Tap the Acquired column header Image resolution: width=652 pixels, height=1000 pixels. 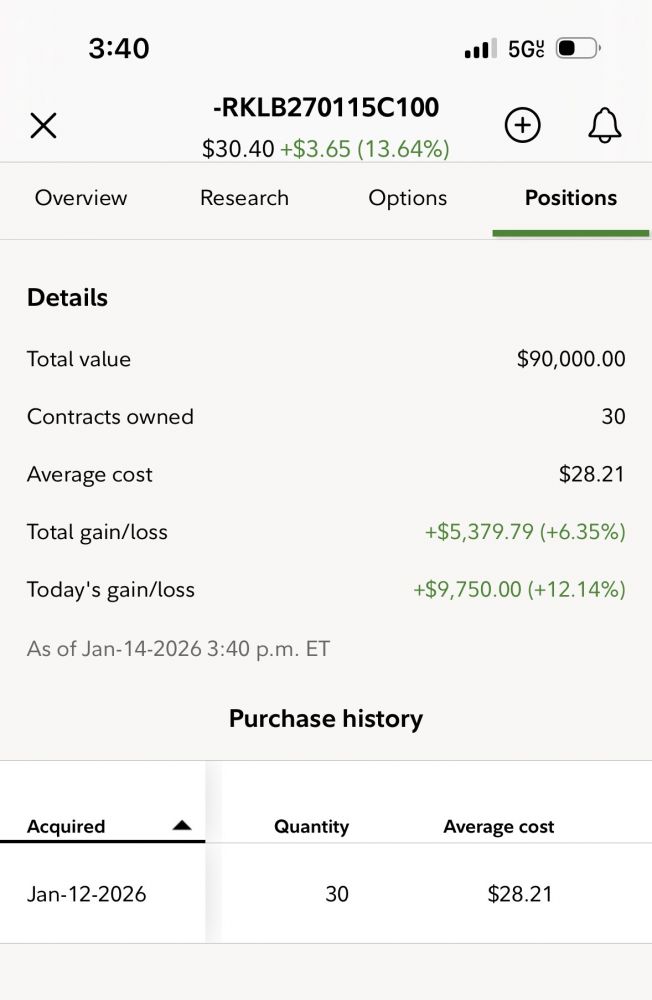(x=66, y=827)
